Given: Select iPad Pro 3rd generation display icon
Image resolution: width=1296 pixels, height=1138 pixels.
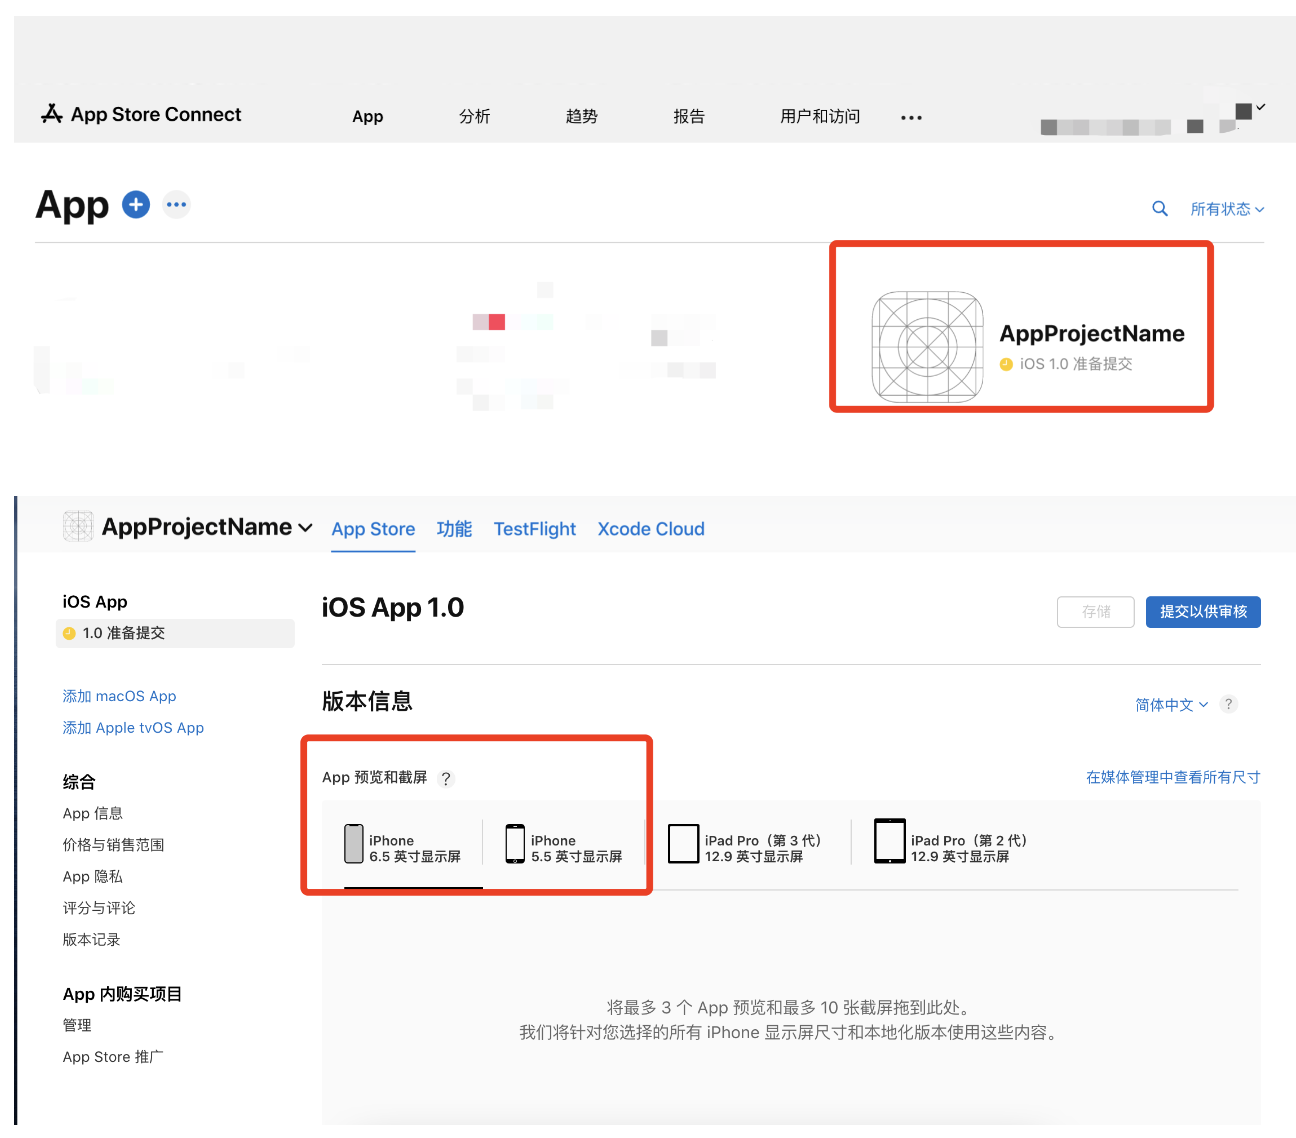Looking at the screenshot, I should pos(684,843).
